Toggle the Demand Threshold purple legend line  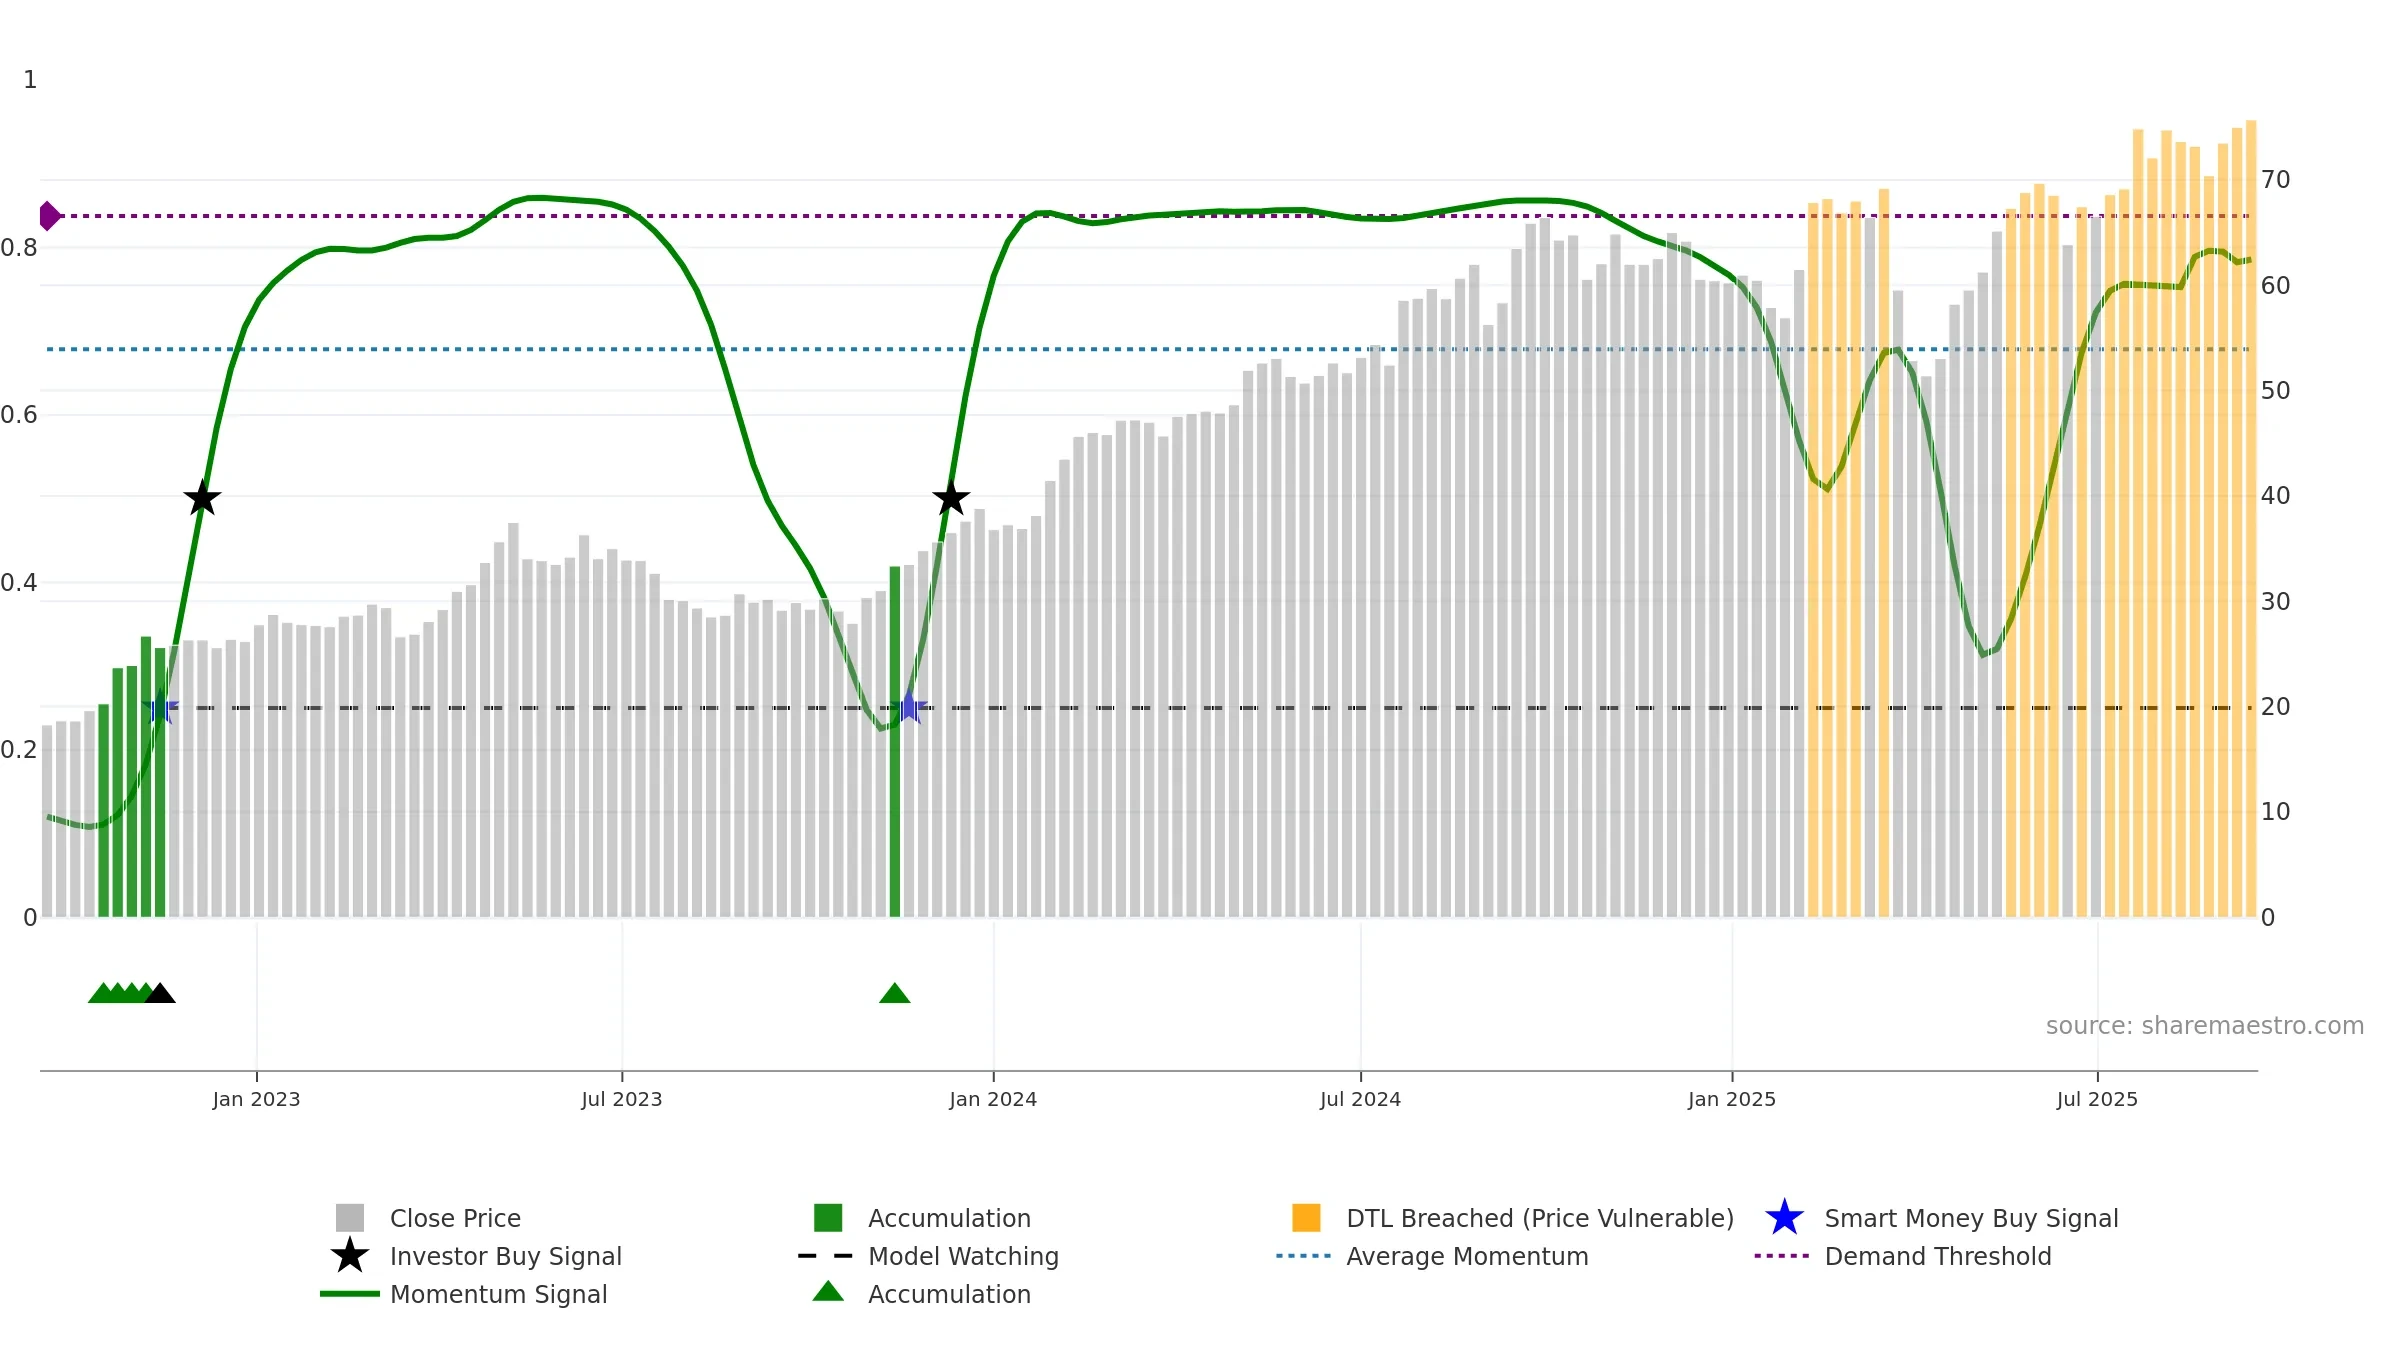[1782, 1255]
